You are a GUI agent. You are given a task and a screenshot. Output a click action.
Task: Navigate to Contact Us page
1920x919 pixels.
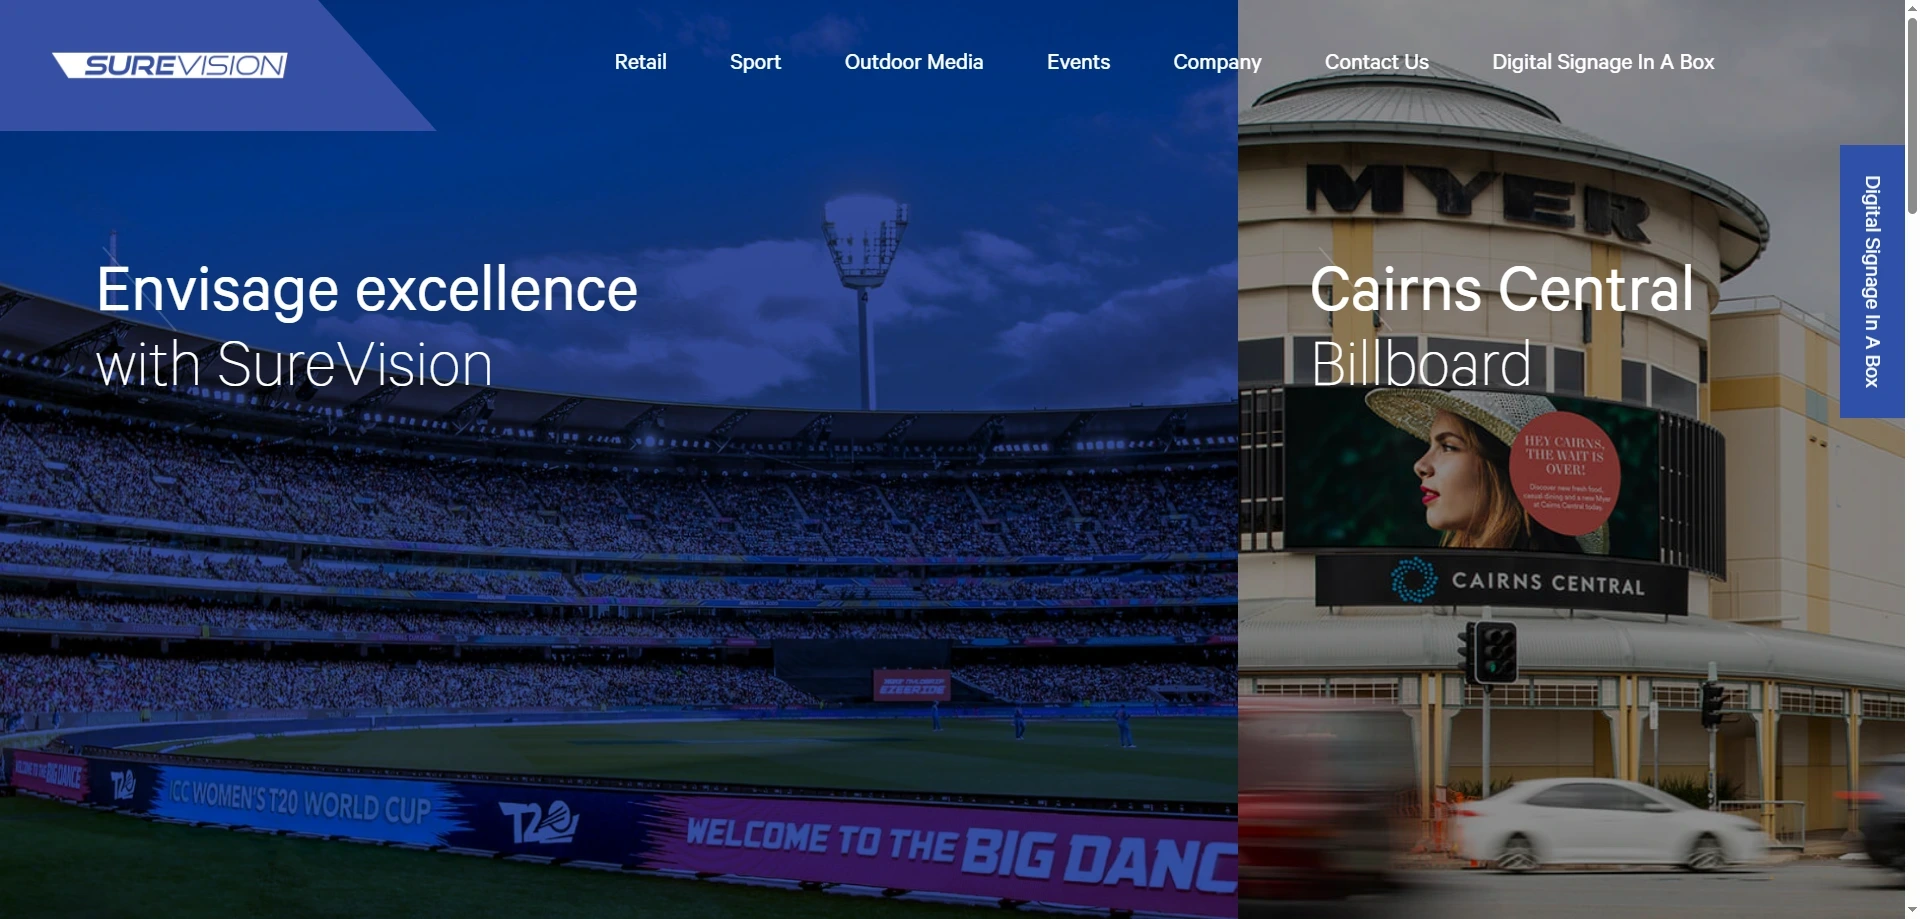tap(1376, 62)
